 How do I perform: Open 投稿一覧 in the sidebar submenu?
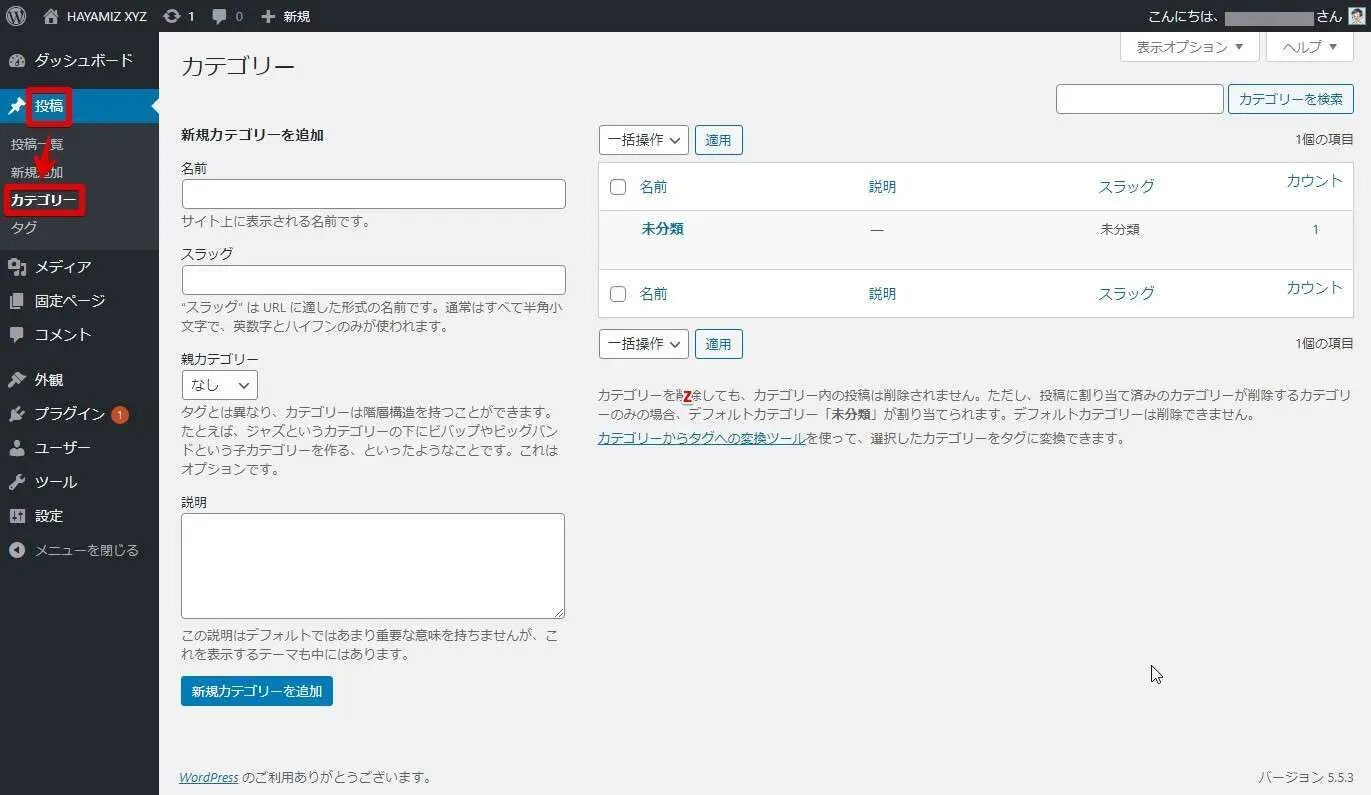37,144
